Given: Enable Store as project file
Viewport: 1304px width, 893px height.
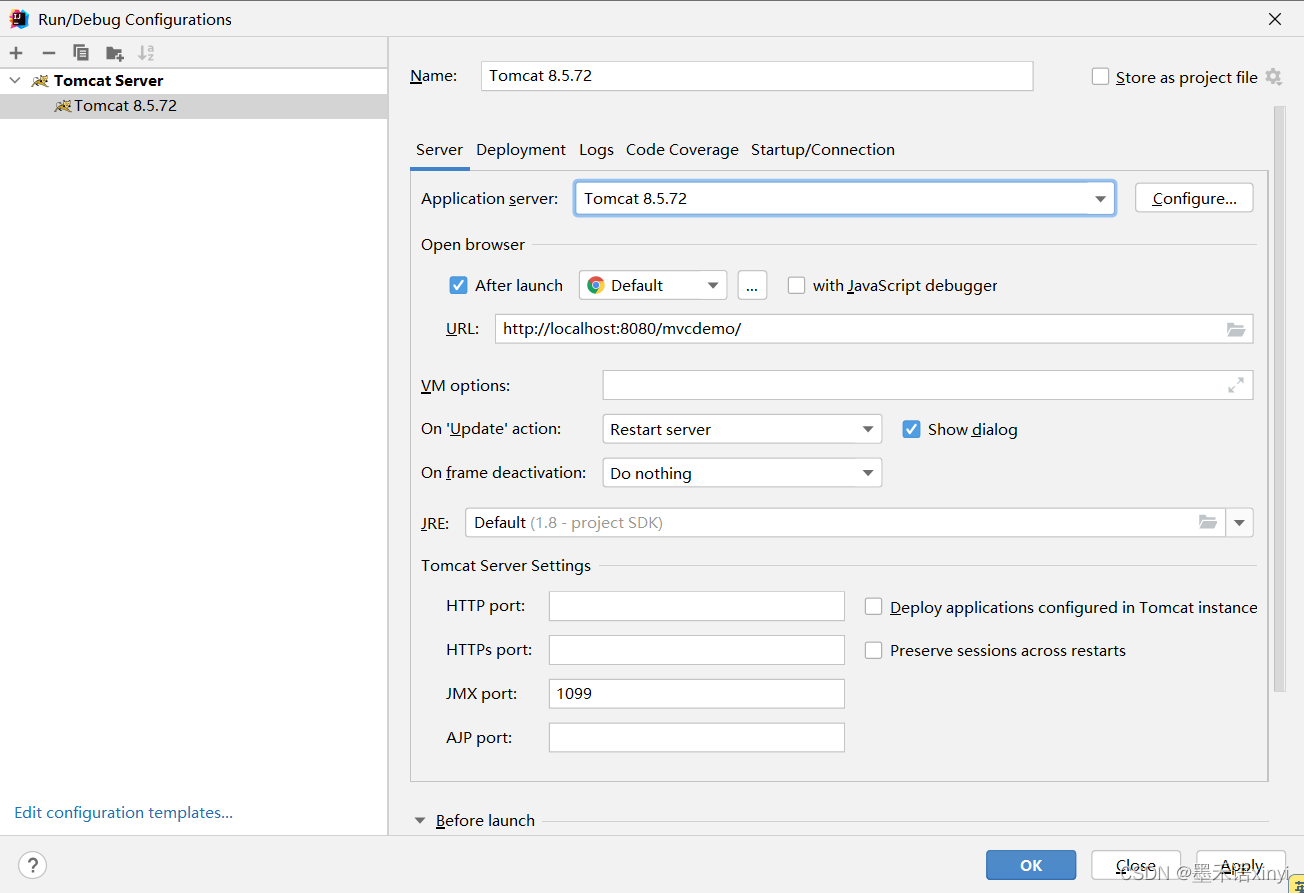Looking at the screenshot, I should (1100, 77).
